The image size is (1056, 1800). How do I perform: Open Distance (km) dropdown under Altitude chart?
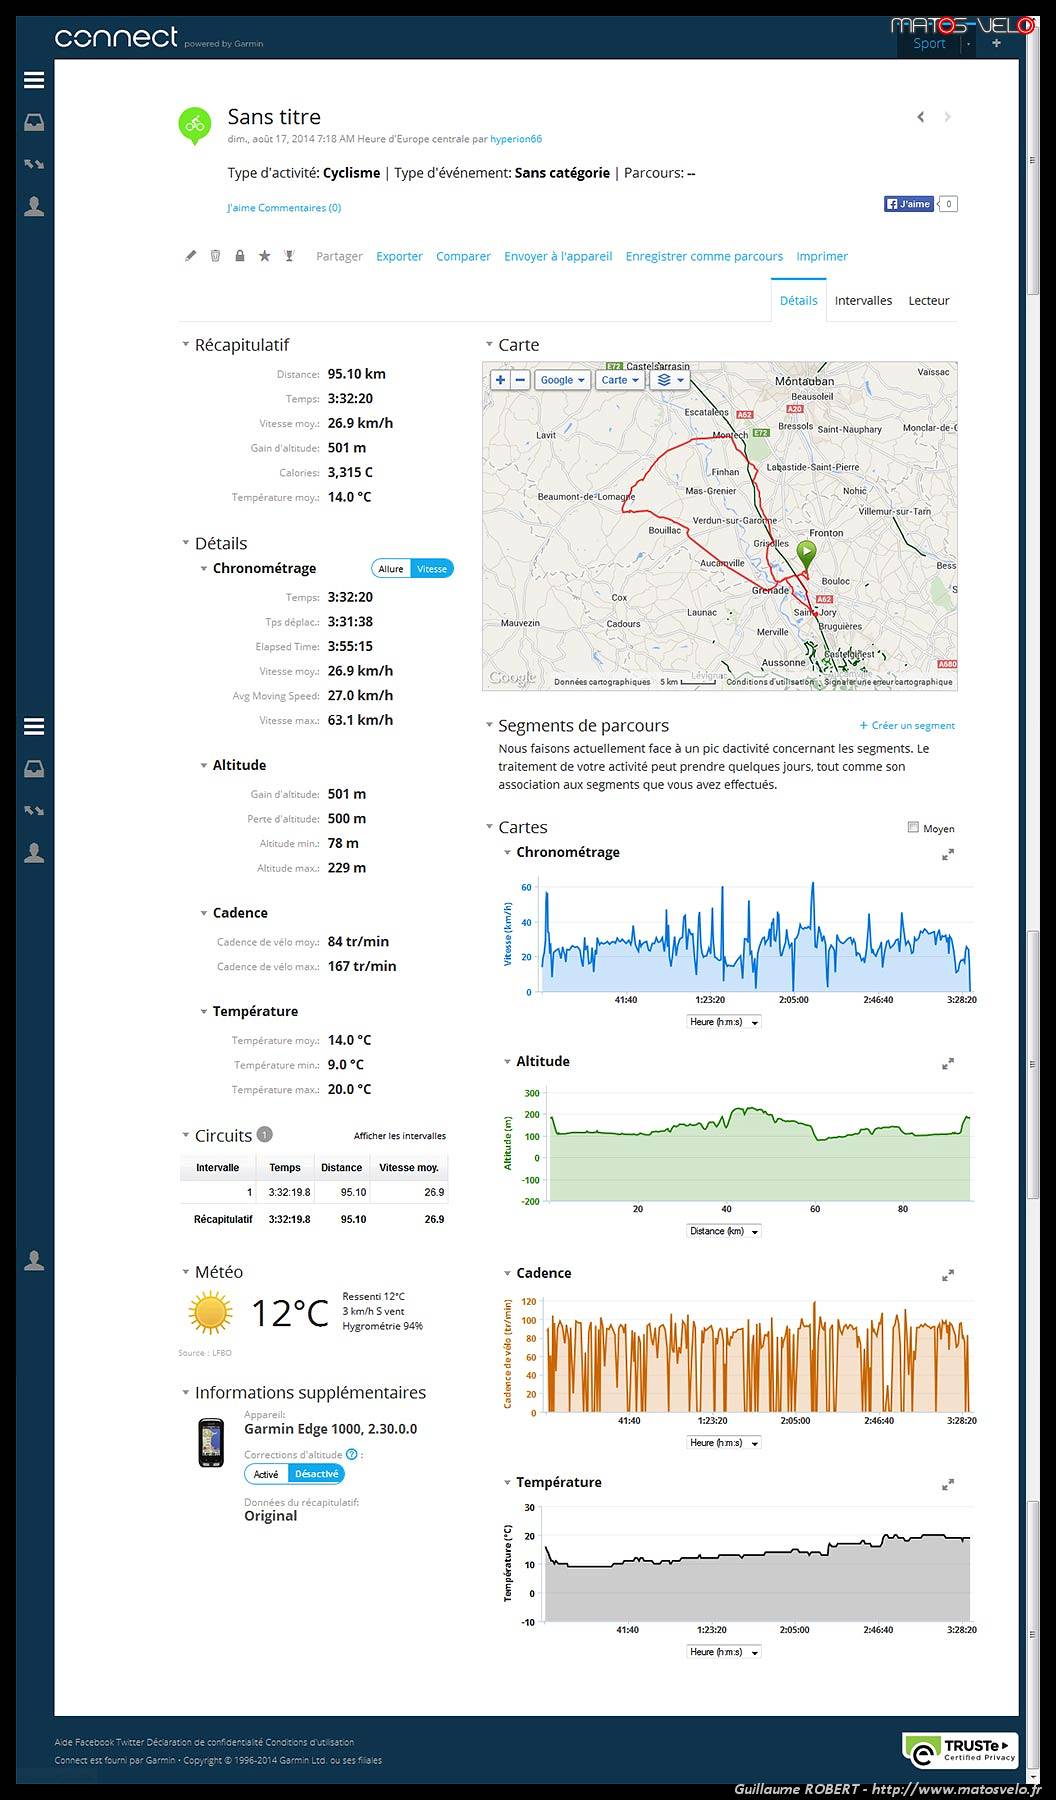(724, 1231)
